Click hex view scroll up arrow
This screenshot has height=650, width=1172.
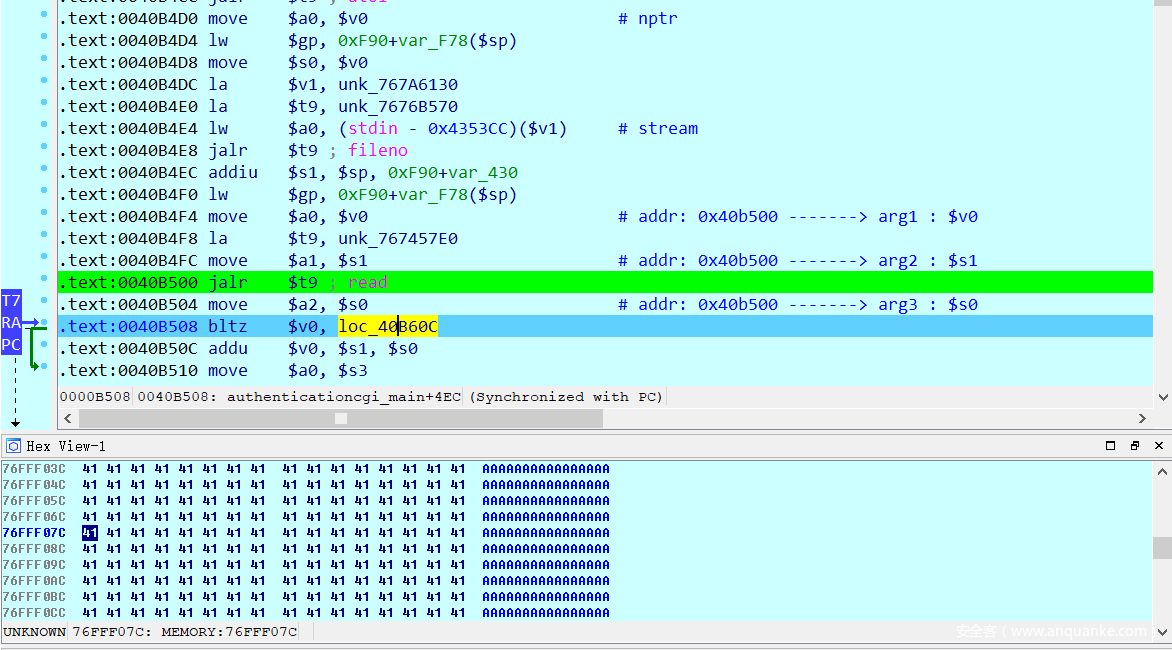[1162, 471]
